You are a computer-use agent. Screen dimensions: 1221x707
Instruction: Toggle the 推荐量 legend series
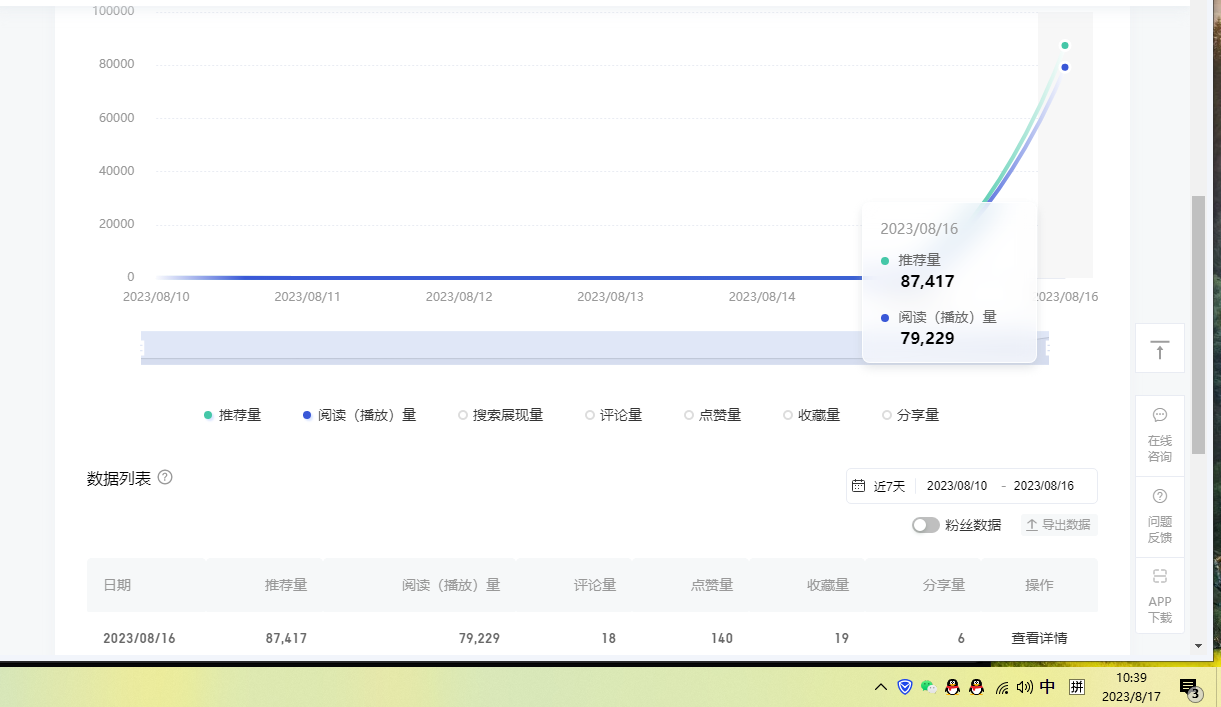coord(232,415)
